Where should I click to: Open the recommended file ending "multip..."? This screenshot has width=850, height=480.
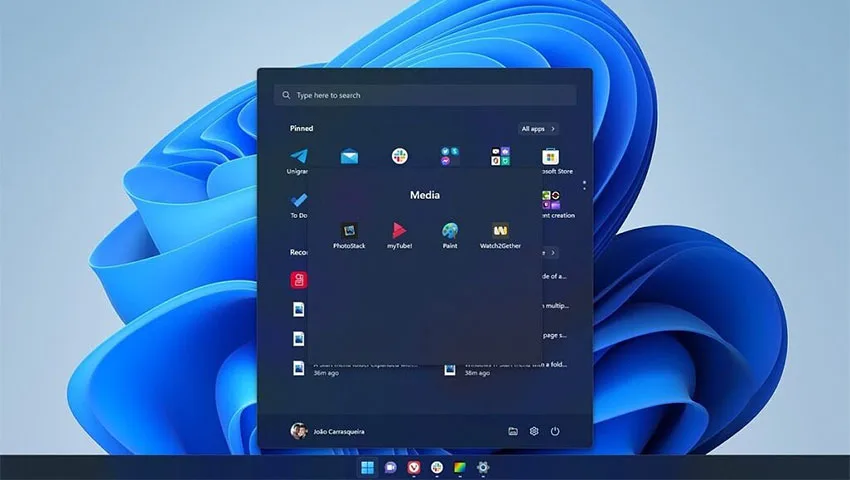coord(556,306)
